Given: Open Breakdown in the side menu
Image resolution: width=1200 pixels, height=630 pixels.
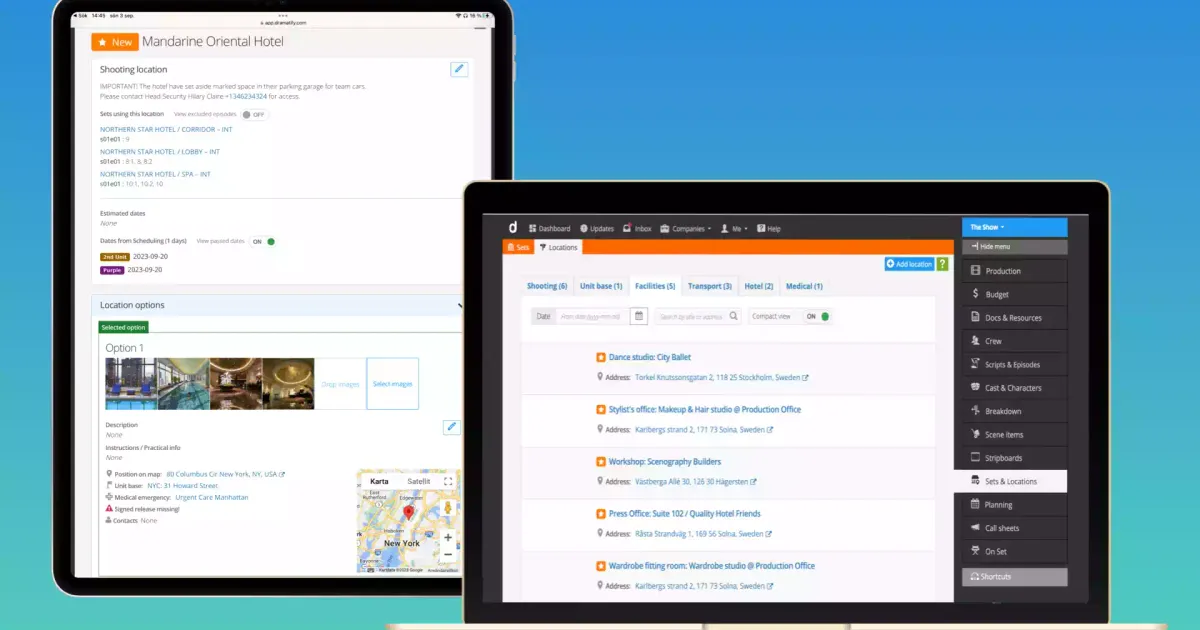Looking at the screenshot, I should [1015, 411].
